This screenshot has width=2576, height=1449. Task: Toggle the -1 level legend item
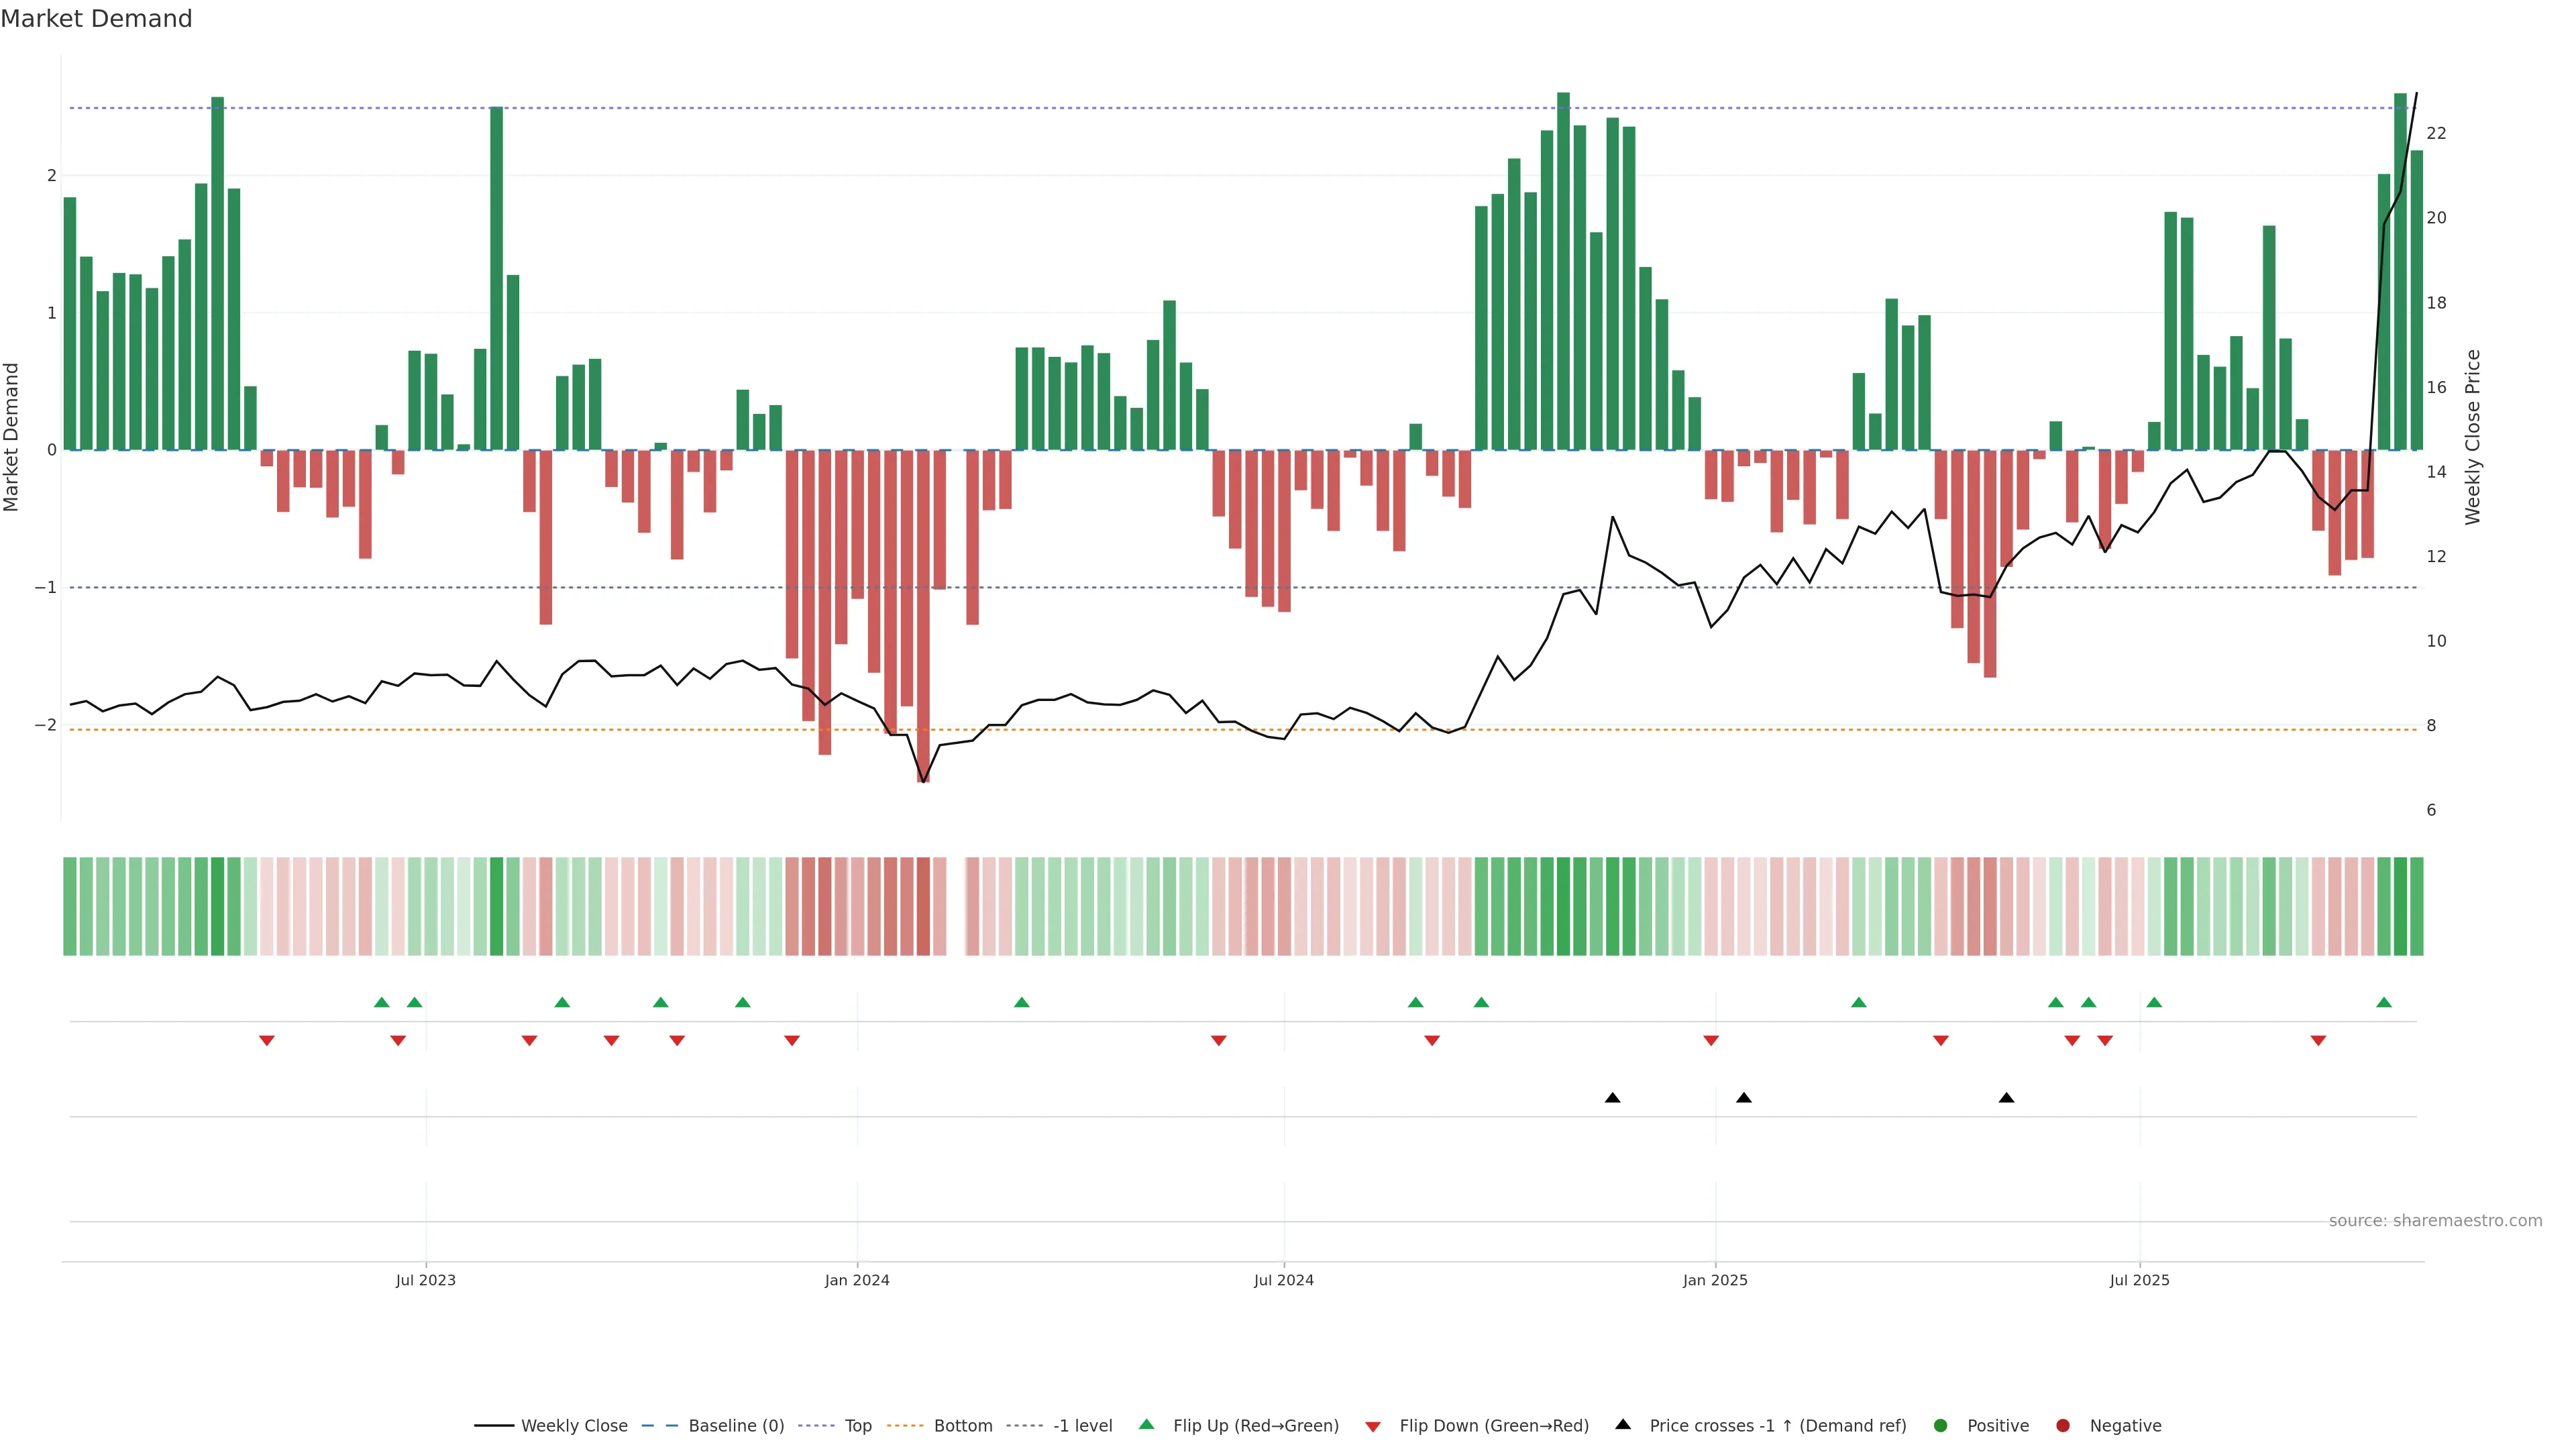[1082, 1425]
